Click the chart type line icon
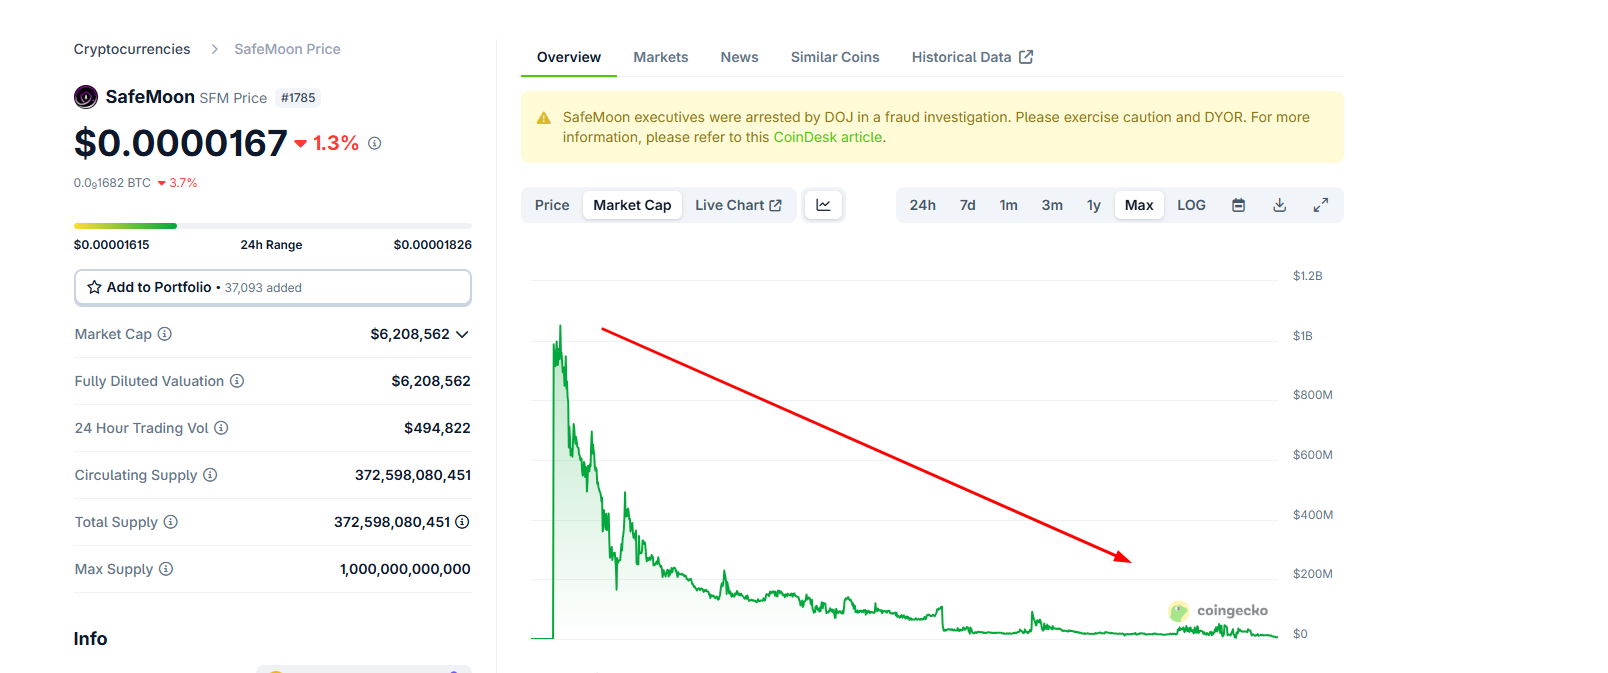The height and width of the screenshot is (673, 1608). click(823, 205)
